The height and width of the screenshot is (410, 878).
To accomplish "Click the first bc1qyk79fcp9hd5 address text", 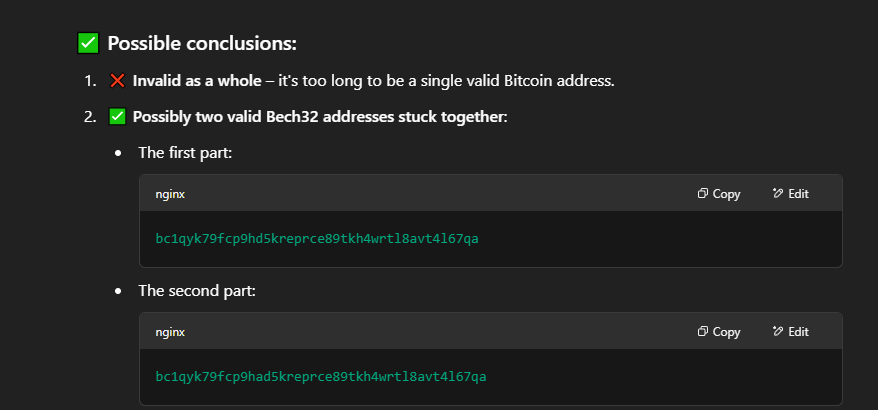I will pos(317,239).
